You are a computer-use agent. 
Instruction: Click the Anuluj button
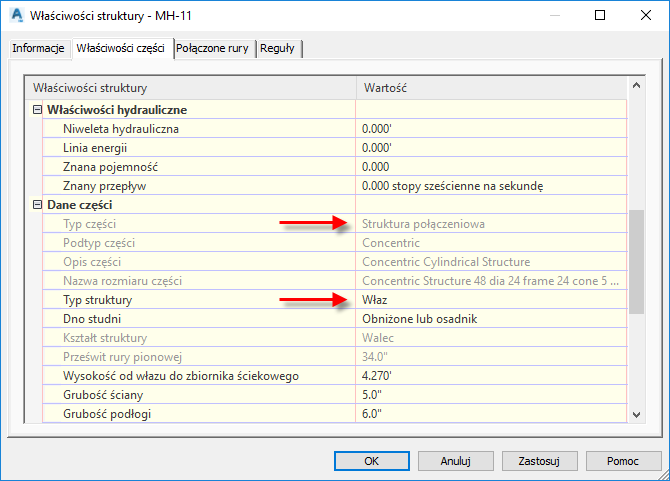coord(455,461)
